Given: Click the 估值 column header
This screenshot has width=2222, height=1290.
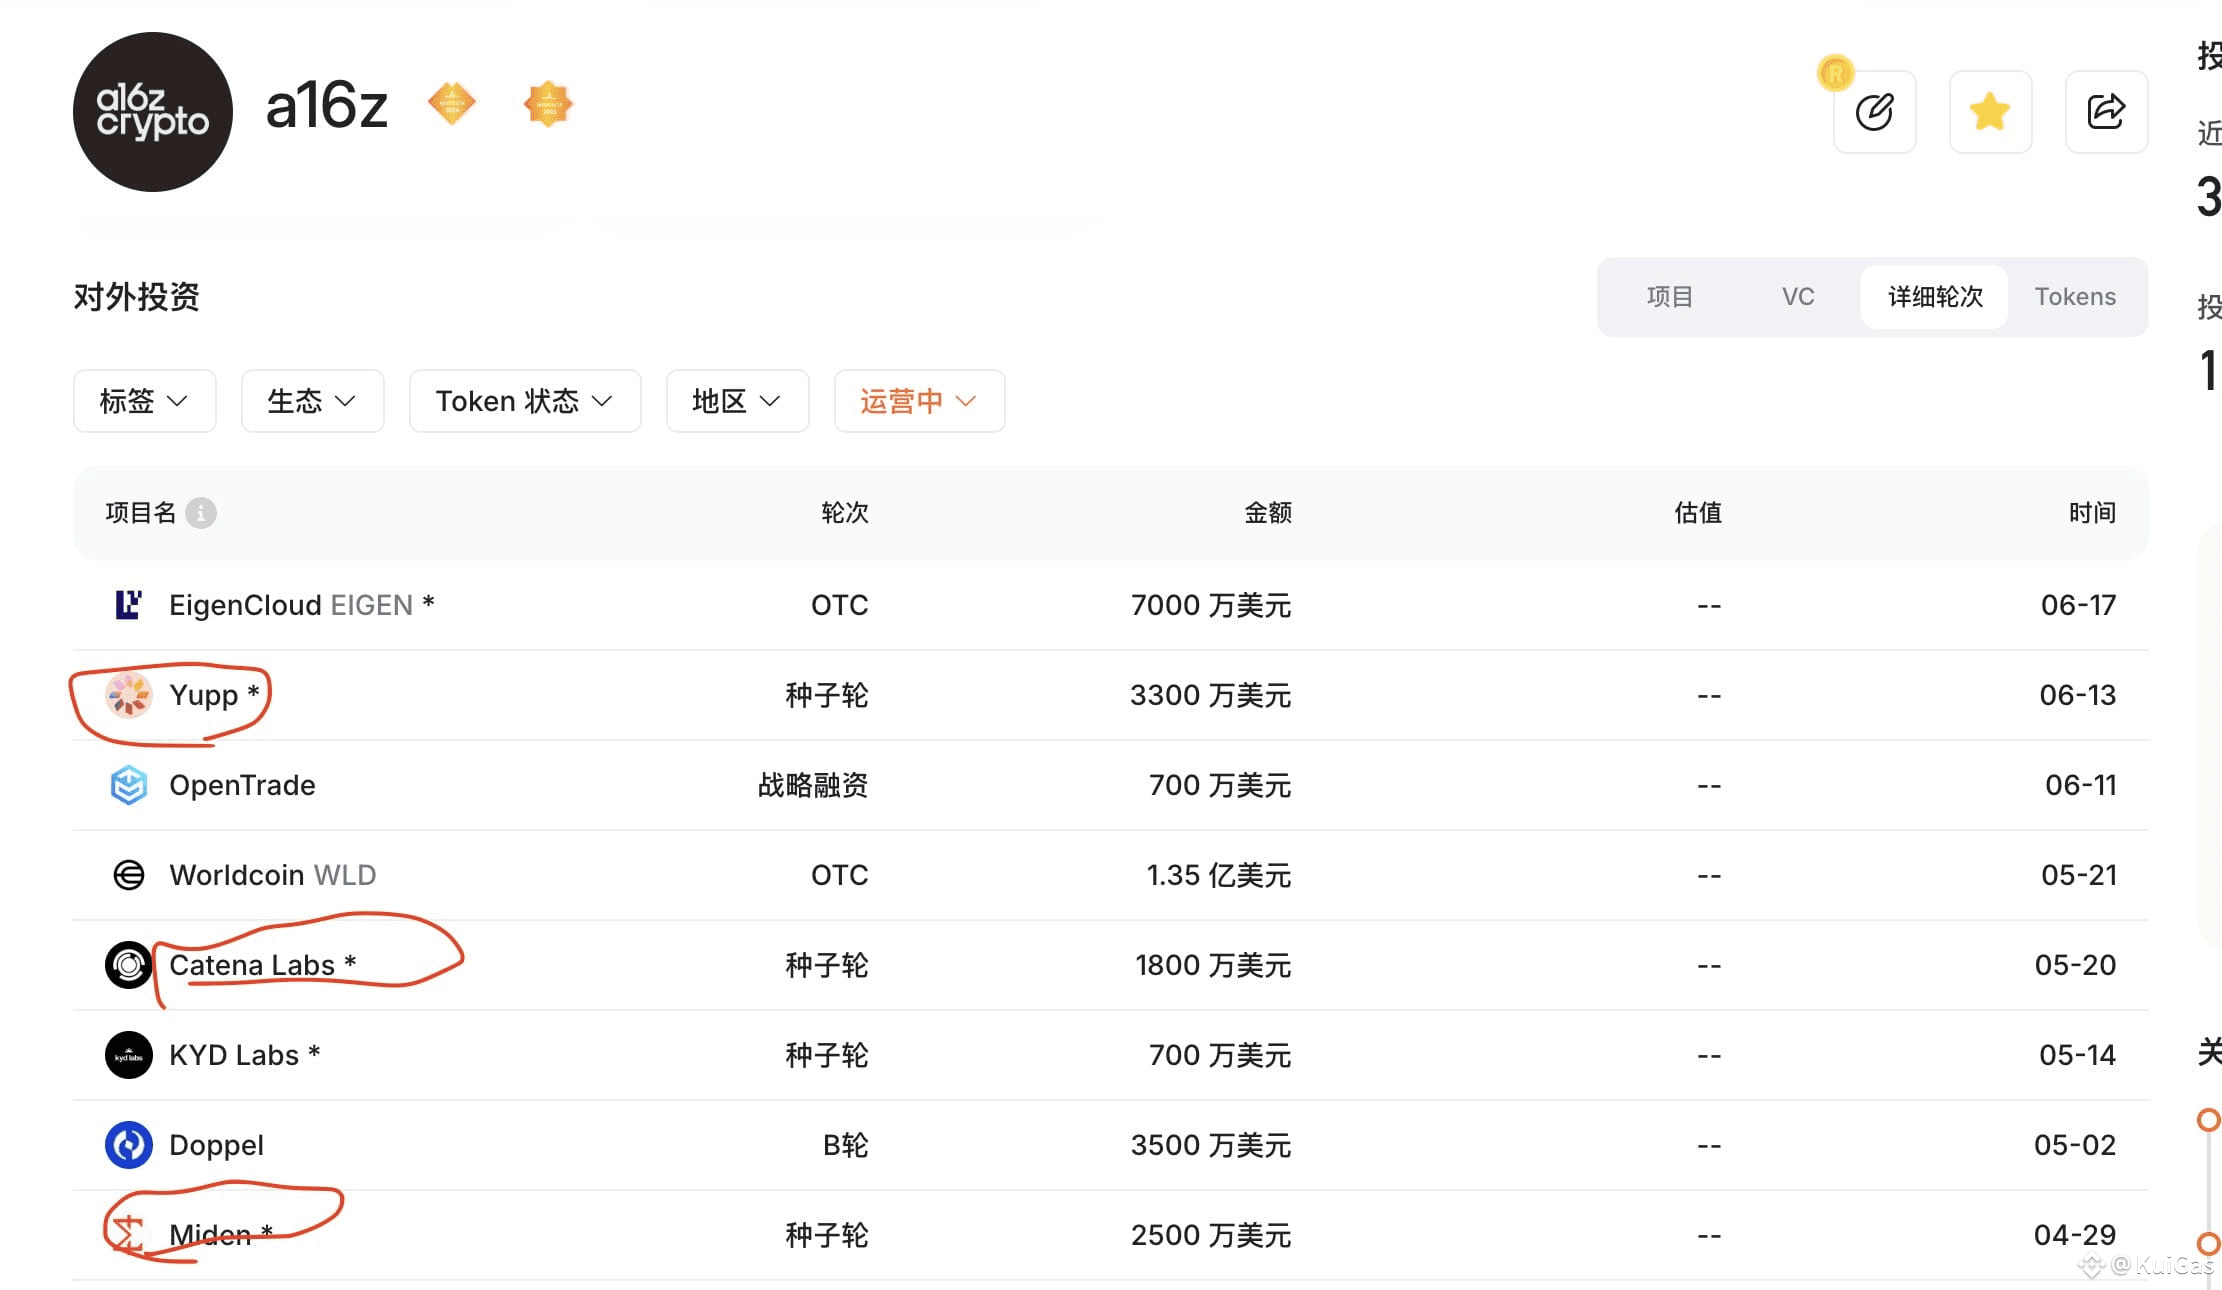Looking at the screenshot, I should click(1698, 513).
